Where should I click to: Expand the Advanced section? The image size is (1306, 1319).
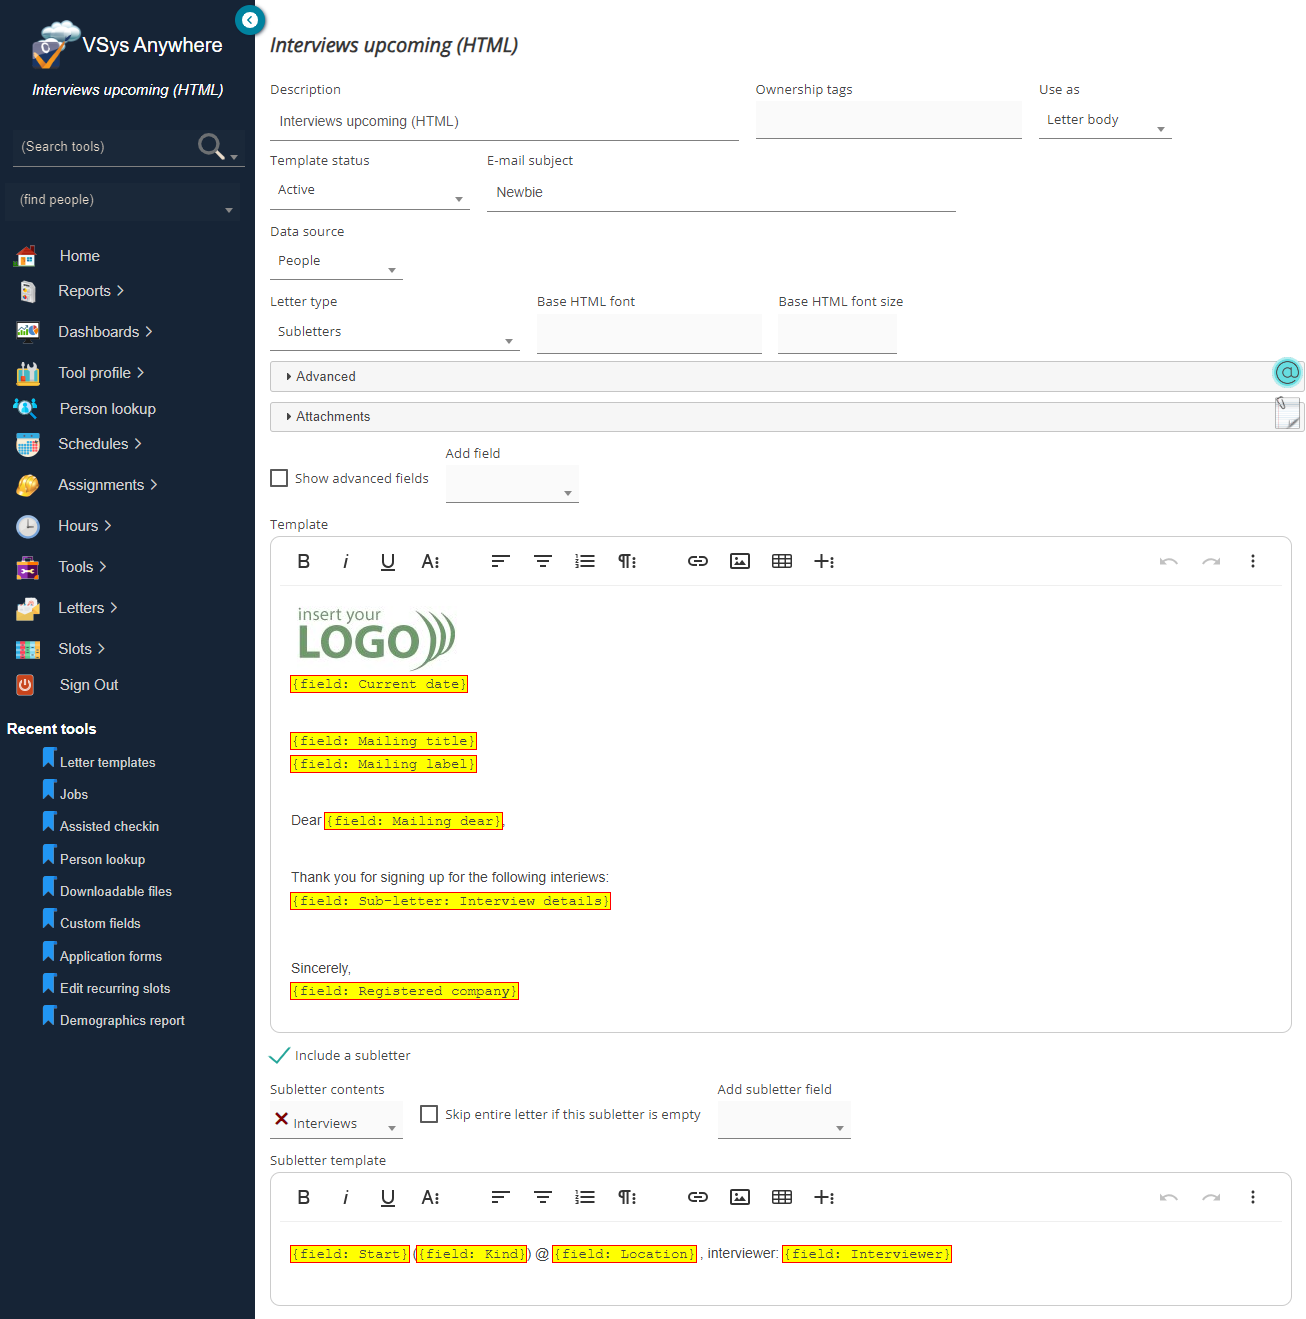pos(325,377)
